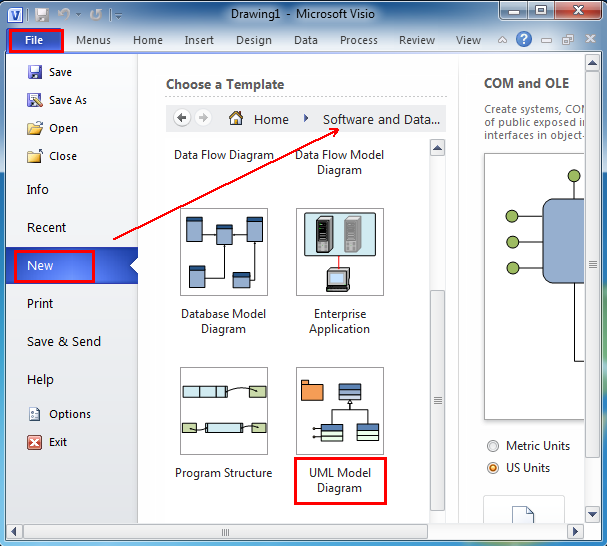Click the Visio application icon in title bar
607x546 pixels.
pyautogui.click(x=15, y=15)
